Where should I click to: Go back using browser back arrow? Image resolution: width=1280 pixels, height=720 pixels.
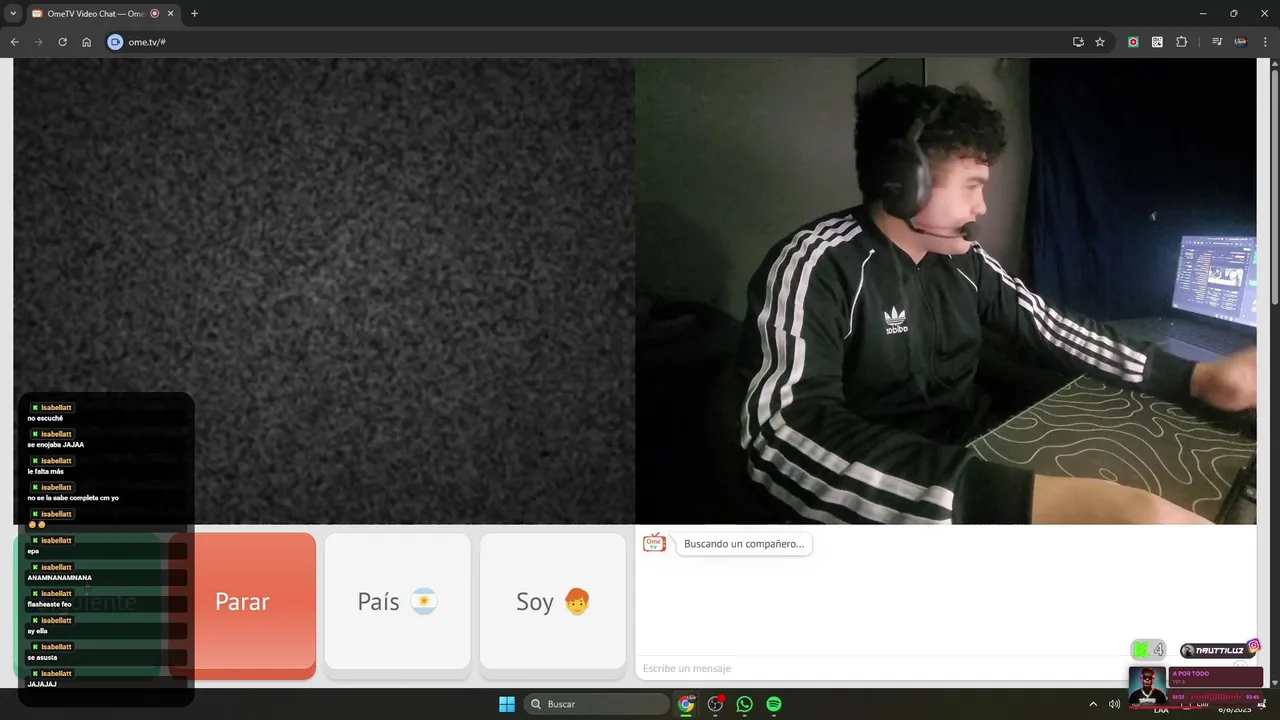pyautogui.click(x=14, y=42)
